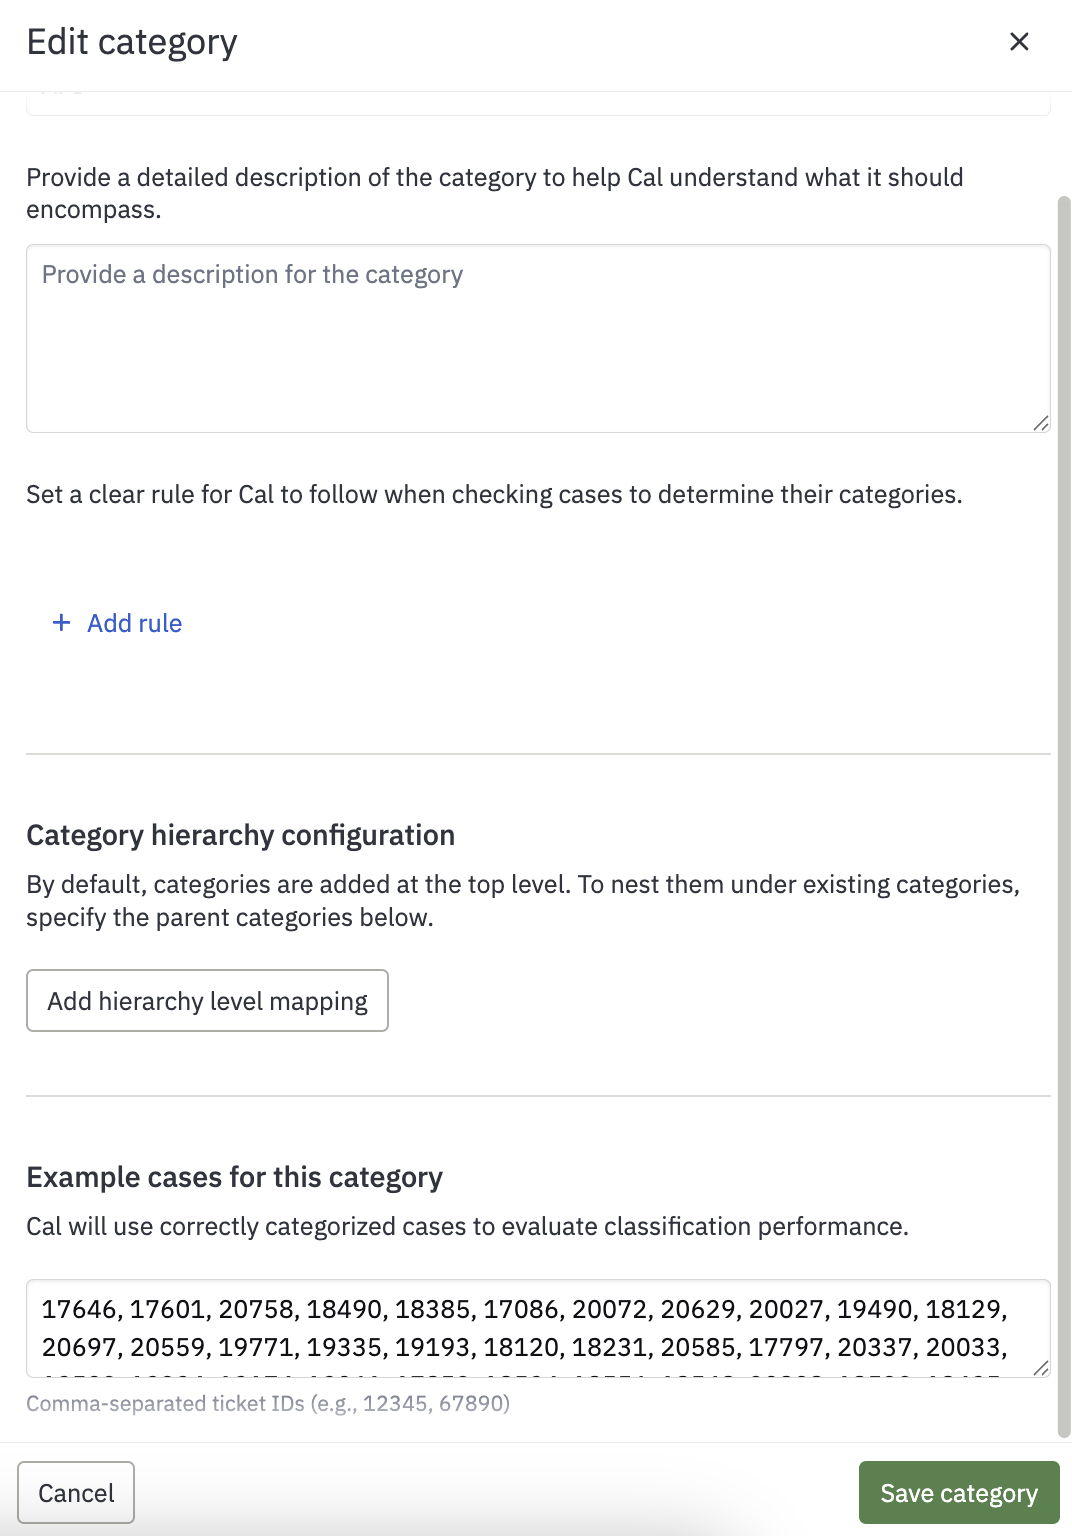Click the plus icon beside Add rule
The height and width of the screenshot is (1536, 1072).
[x=61, y=623]
